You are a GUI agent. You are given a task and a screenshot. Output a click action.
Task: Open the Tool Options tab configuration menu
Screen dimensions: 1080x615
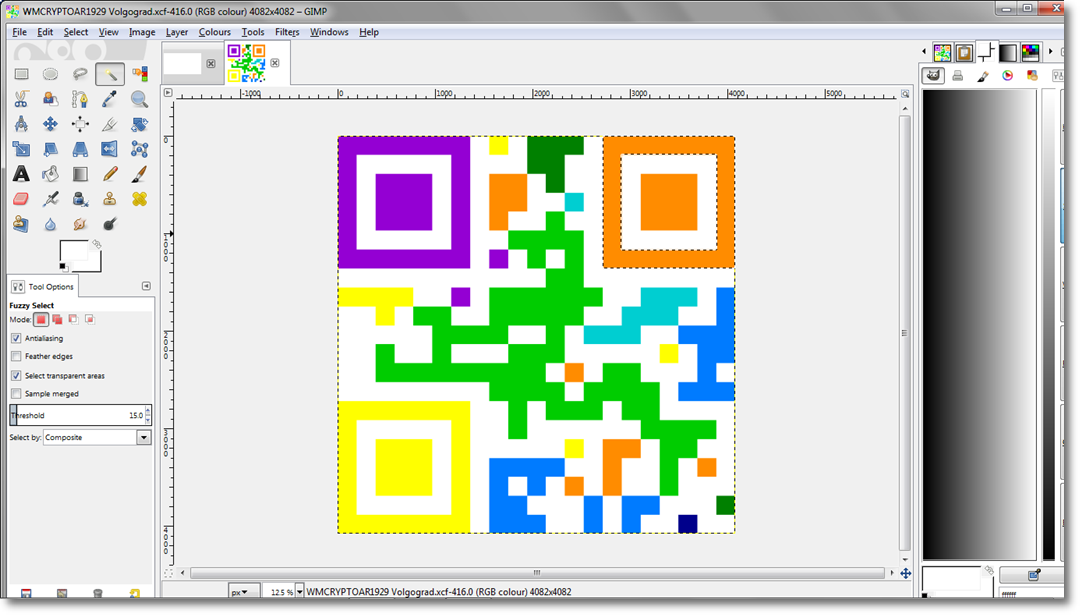146,286
